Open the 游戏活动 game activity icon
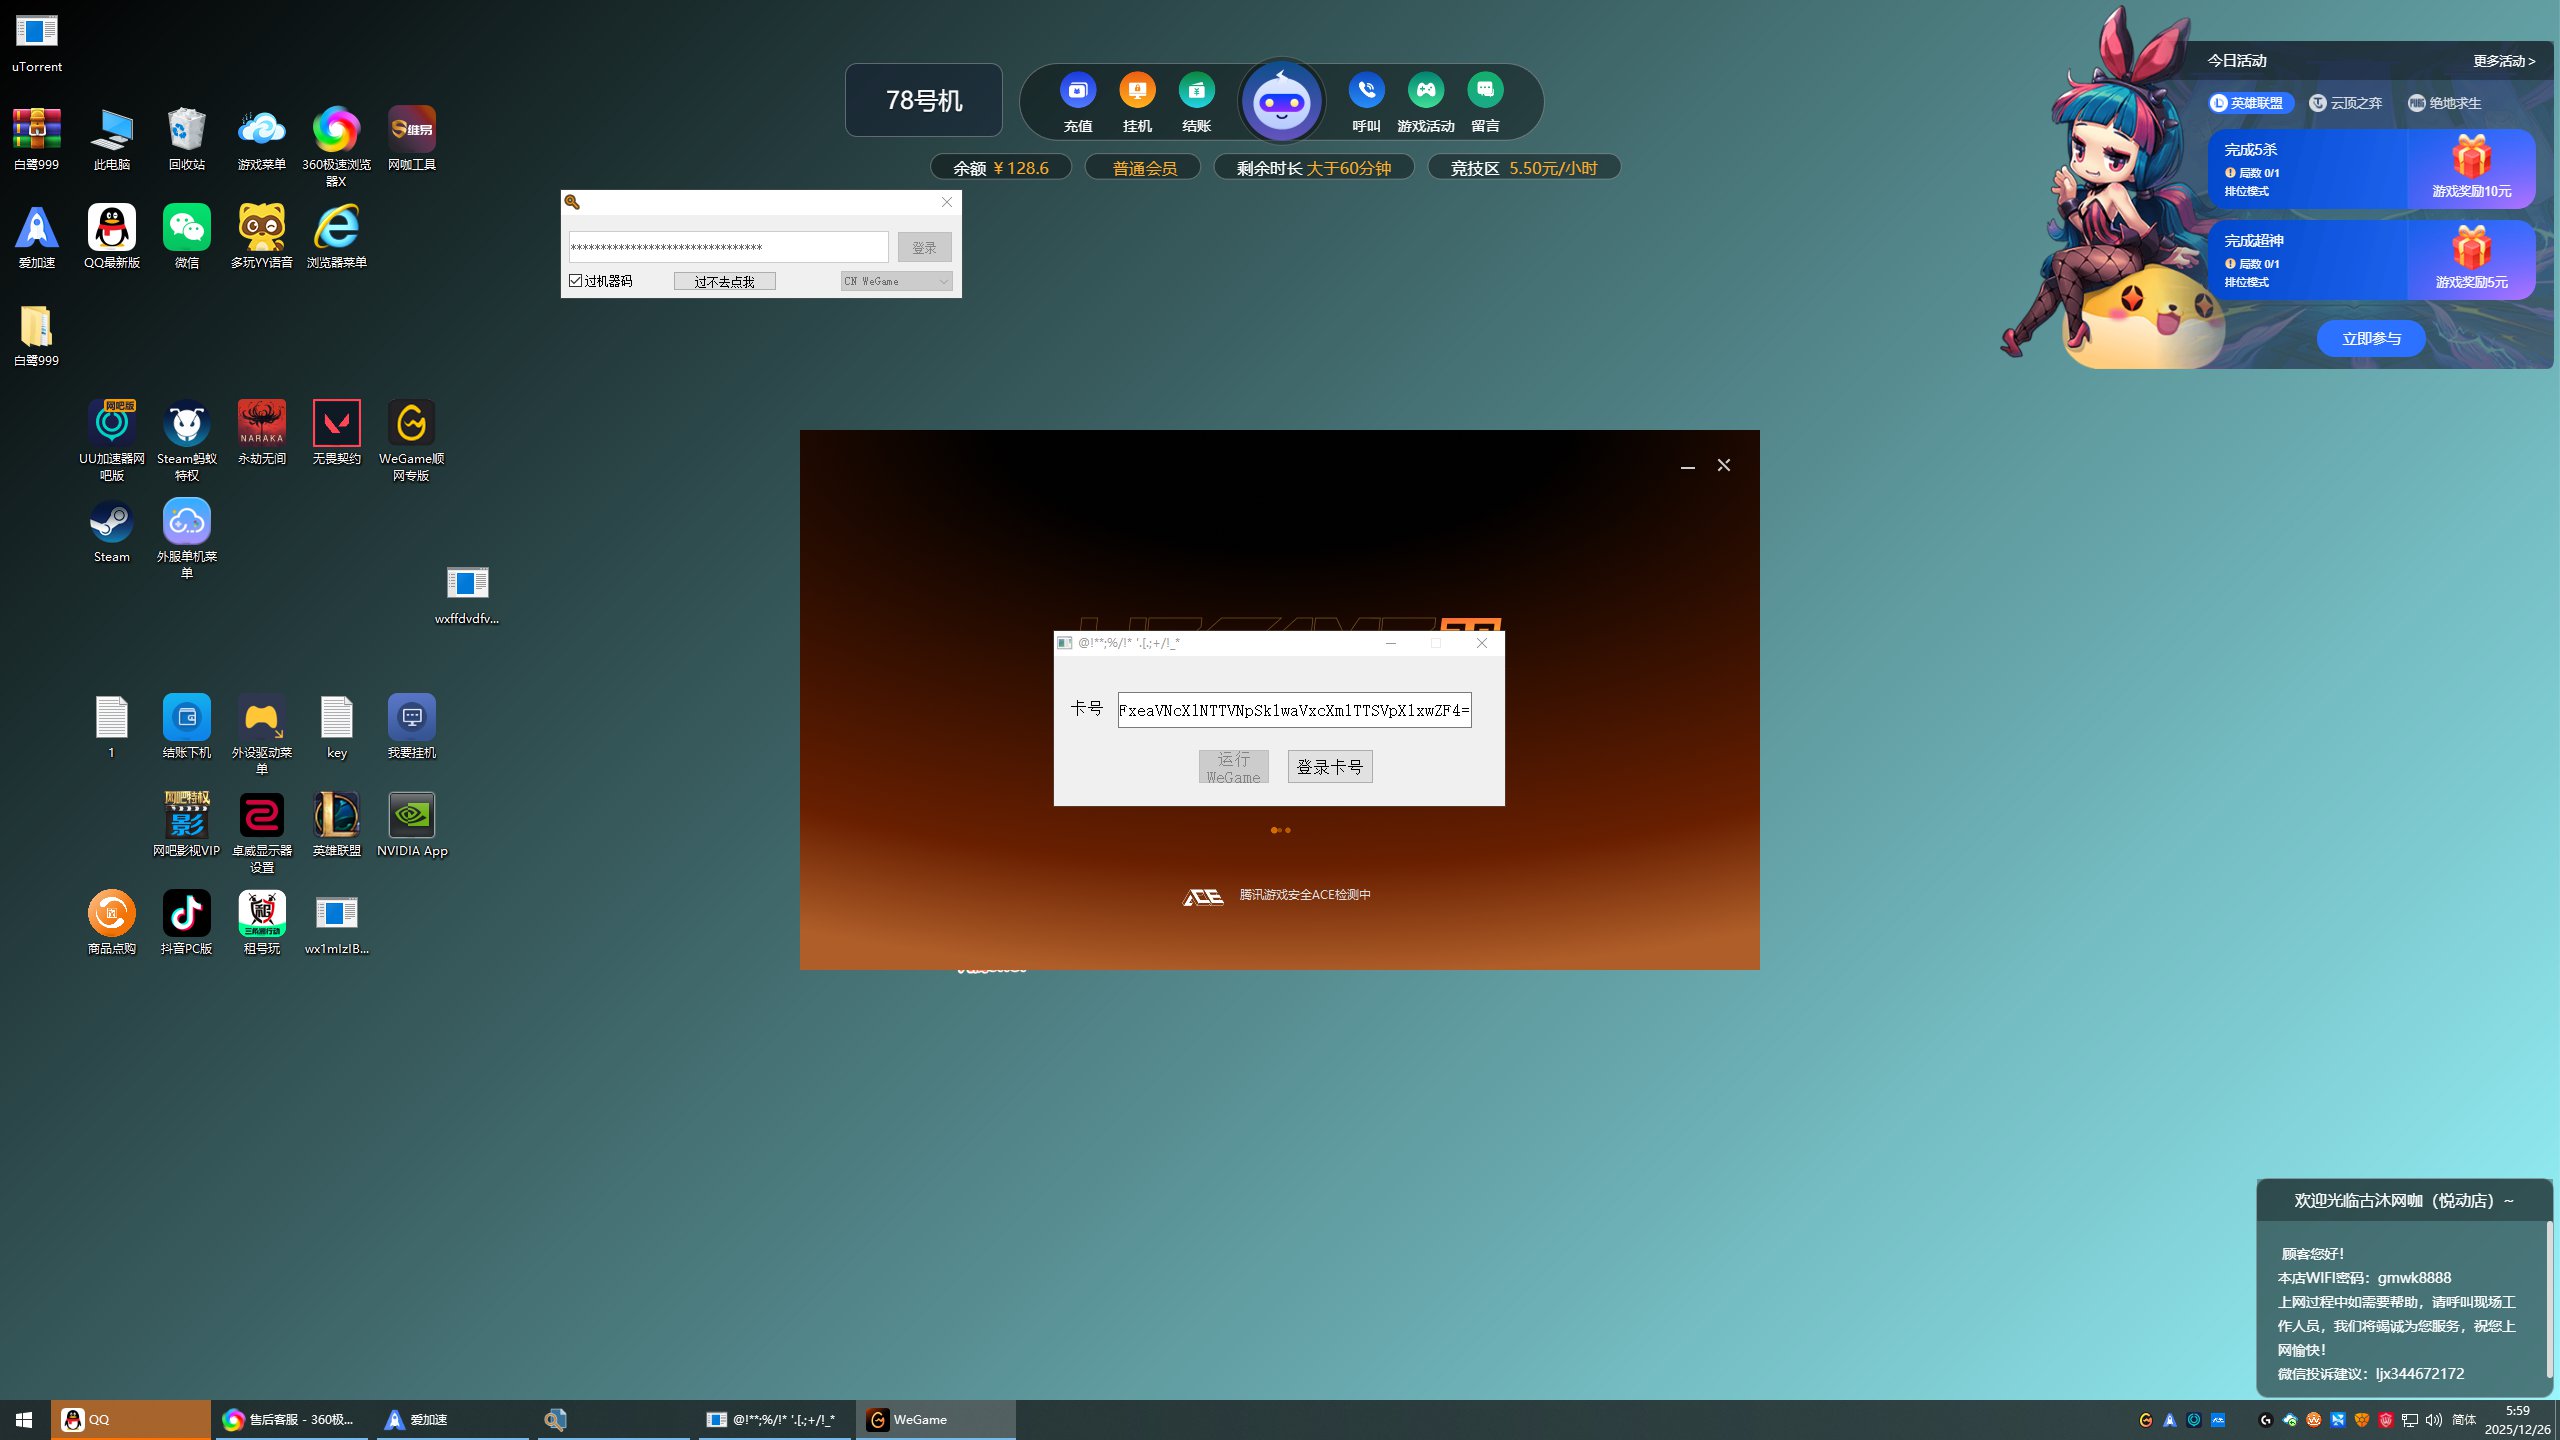2560x1440 pixels. (x=1425, y=92)
